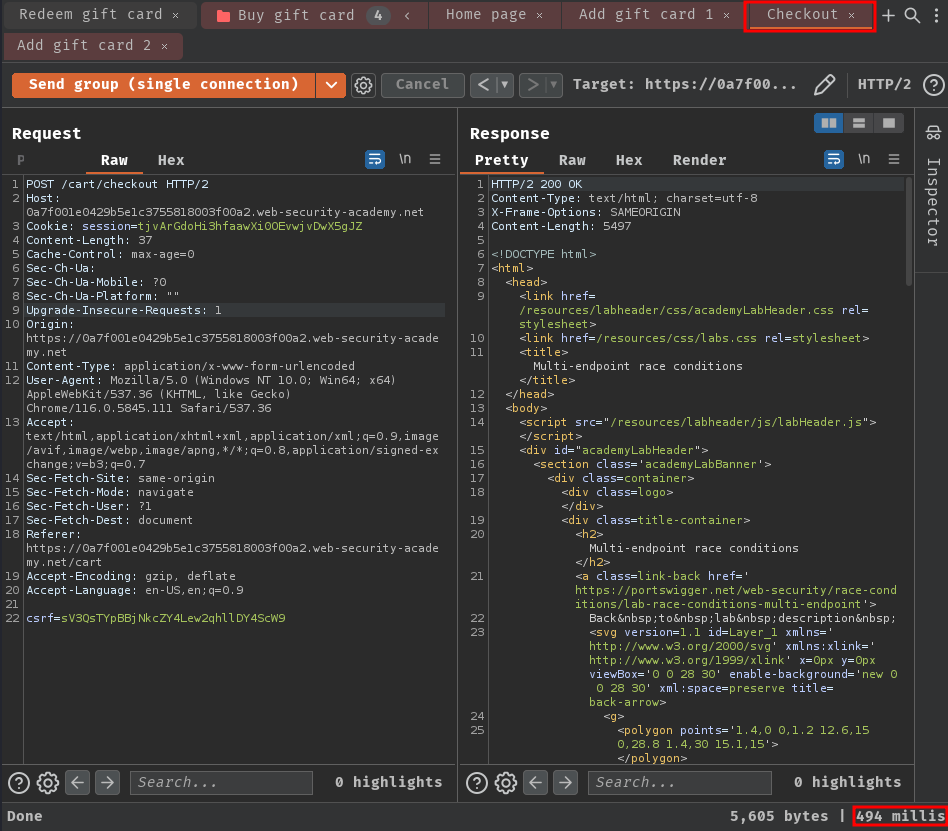Toggle line wrap in Request panel
This screenshot has height=831, width=948.
375,159
